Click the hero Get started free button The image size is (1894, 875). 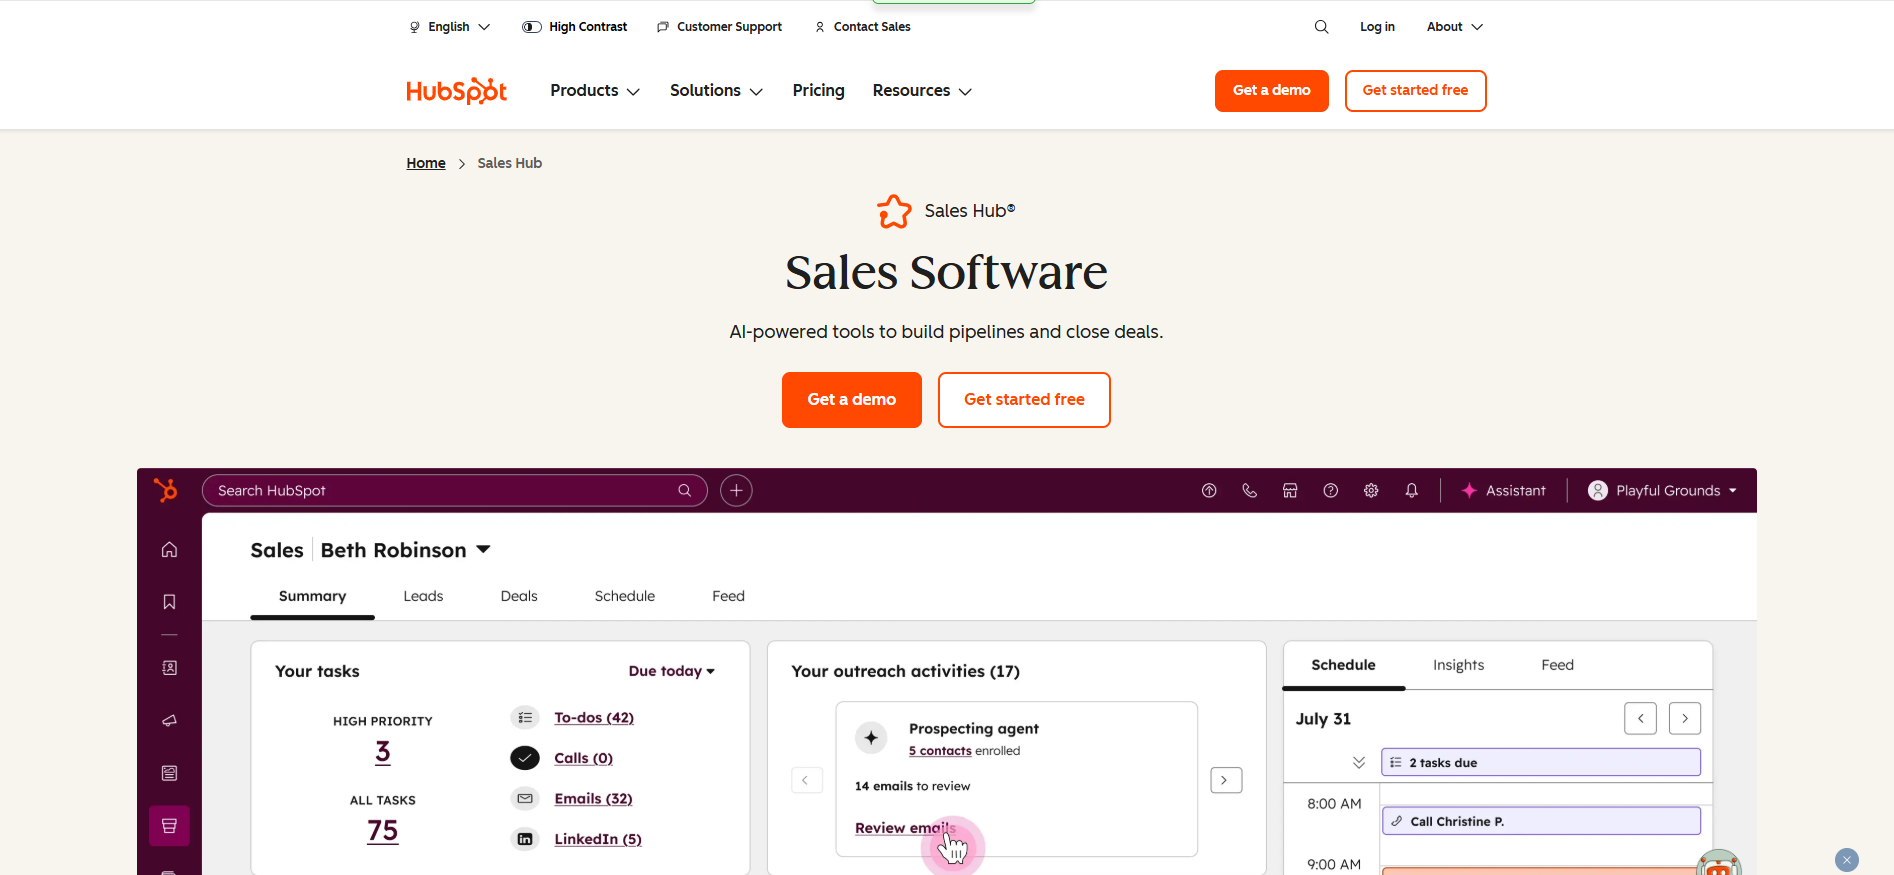tap(1024, 400)
